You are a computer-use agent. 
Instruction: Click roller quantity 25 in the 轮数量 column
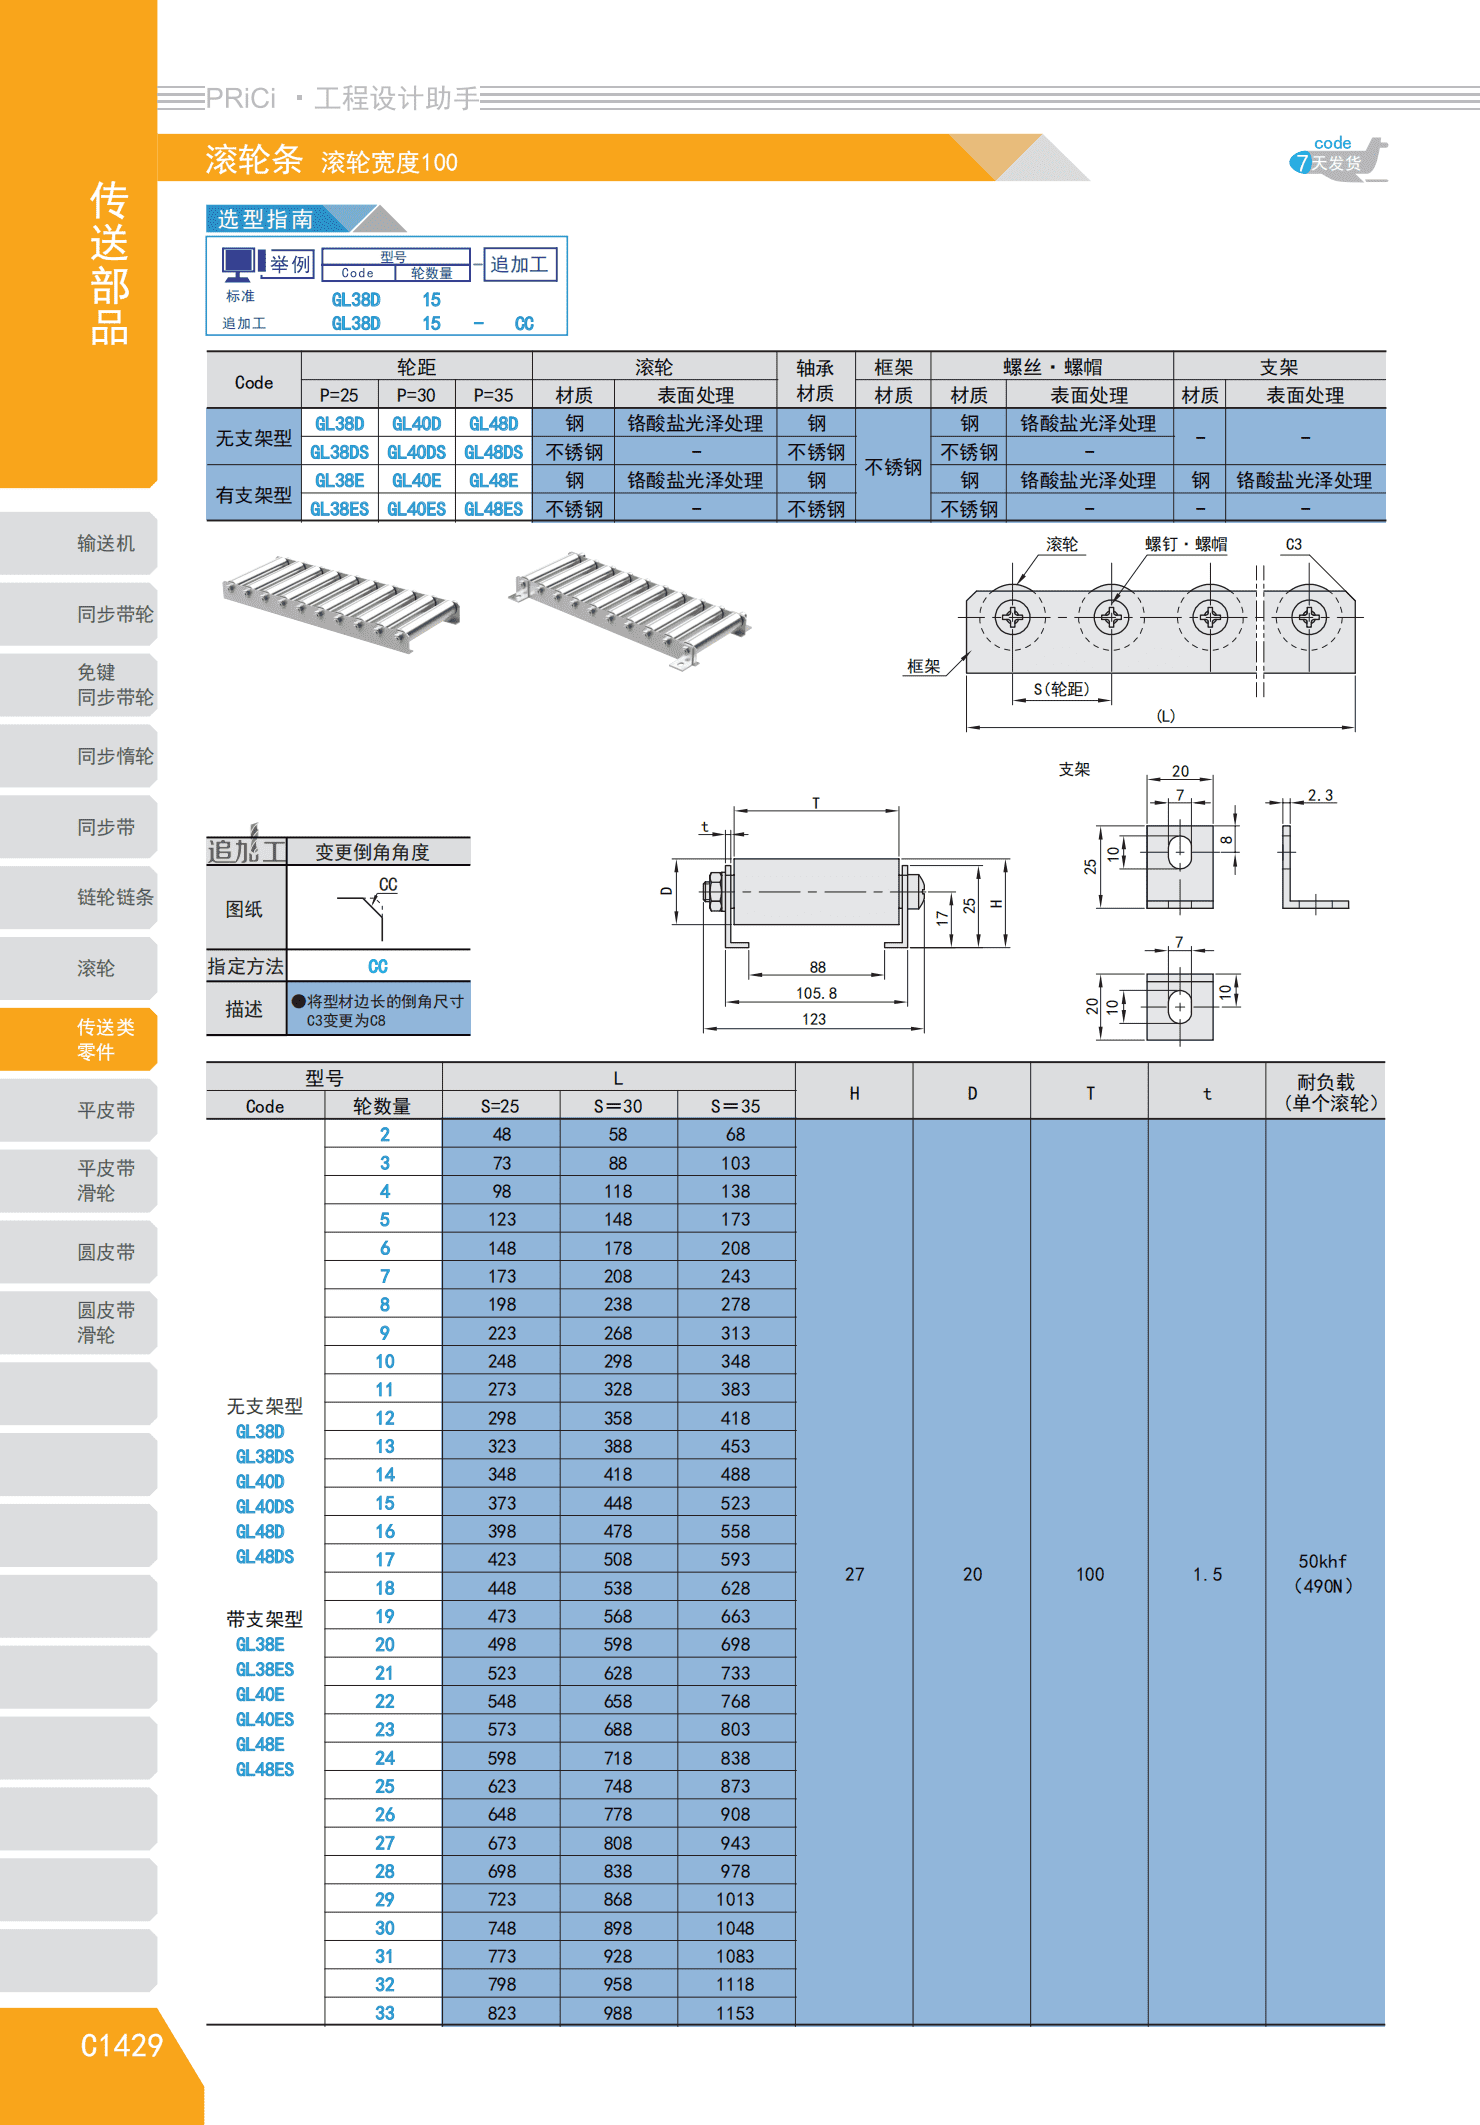tap(384, 1786)
